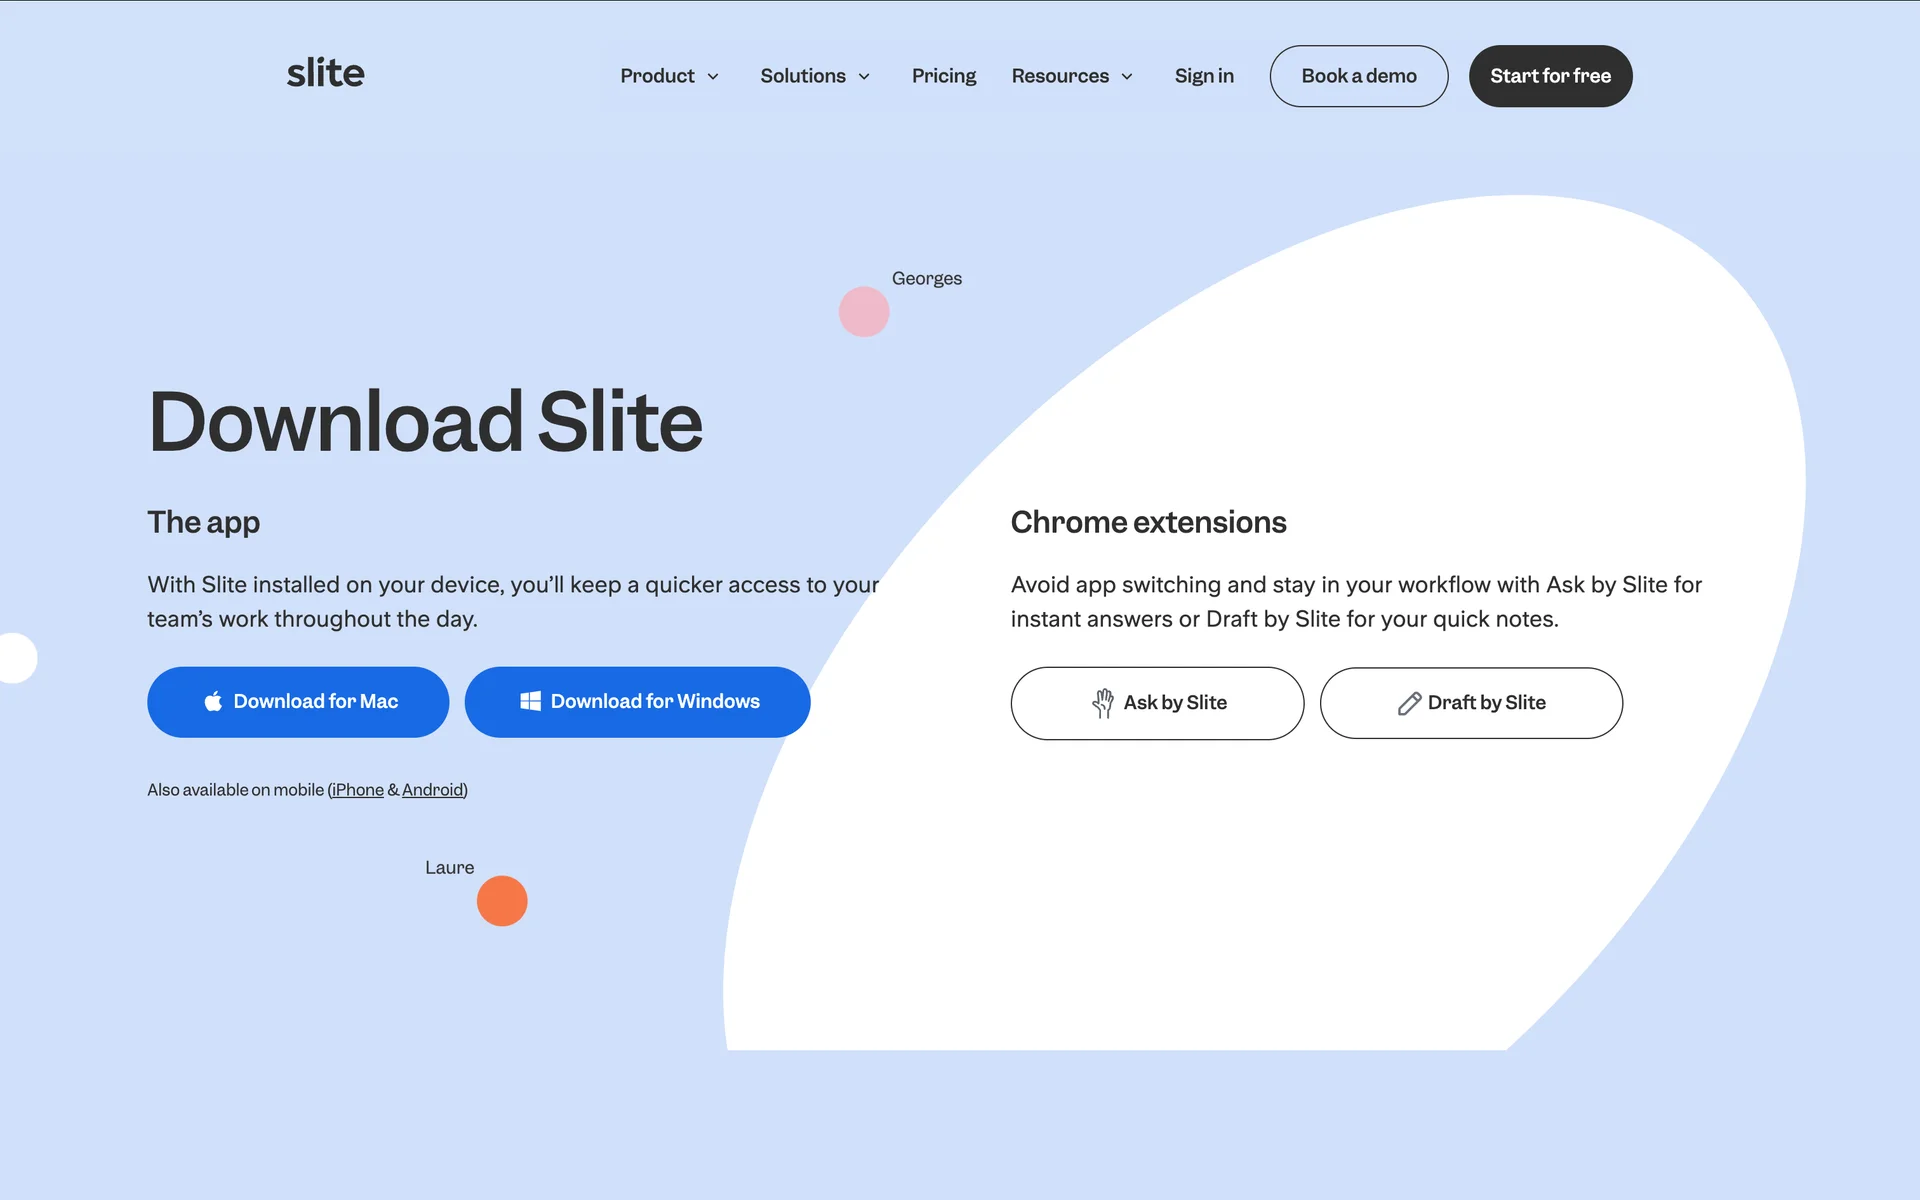Expand the Product menu chevron
This screenshot has height=1200, width=1920.
(x=713, y=77)
